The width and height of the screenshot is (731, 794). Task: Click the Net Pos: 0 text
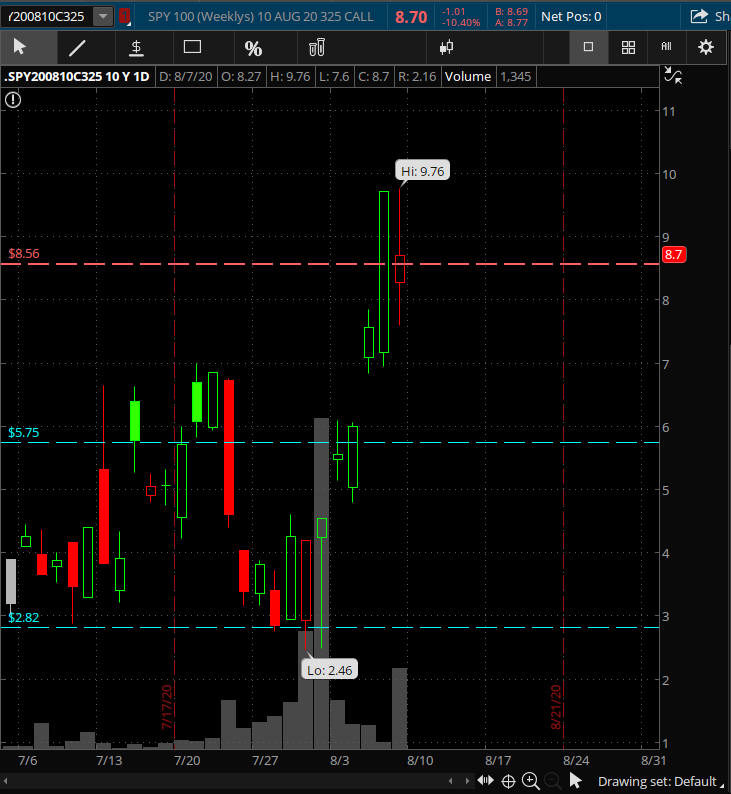pos(571,17)
